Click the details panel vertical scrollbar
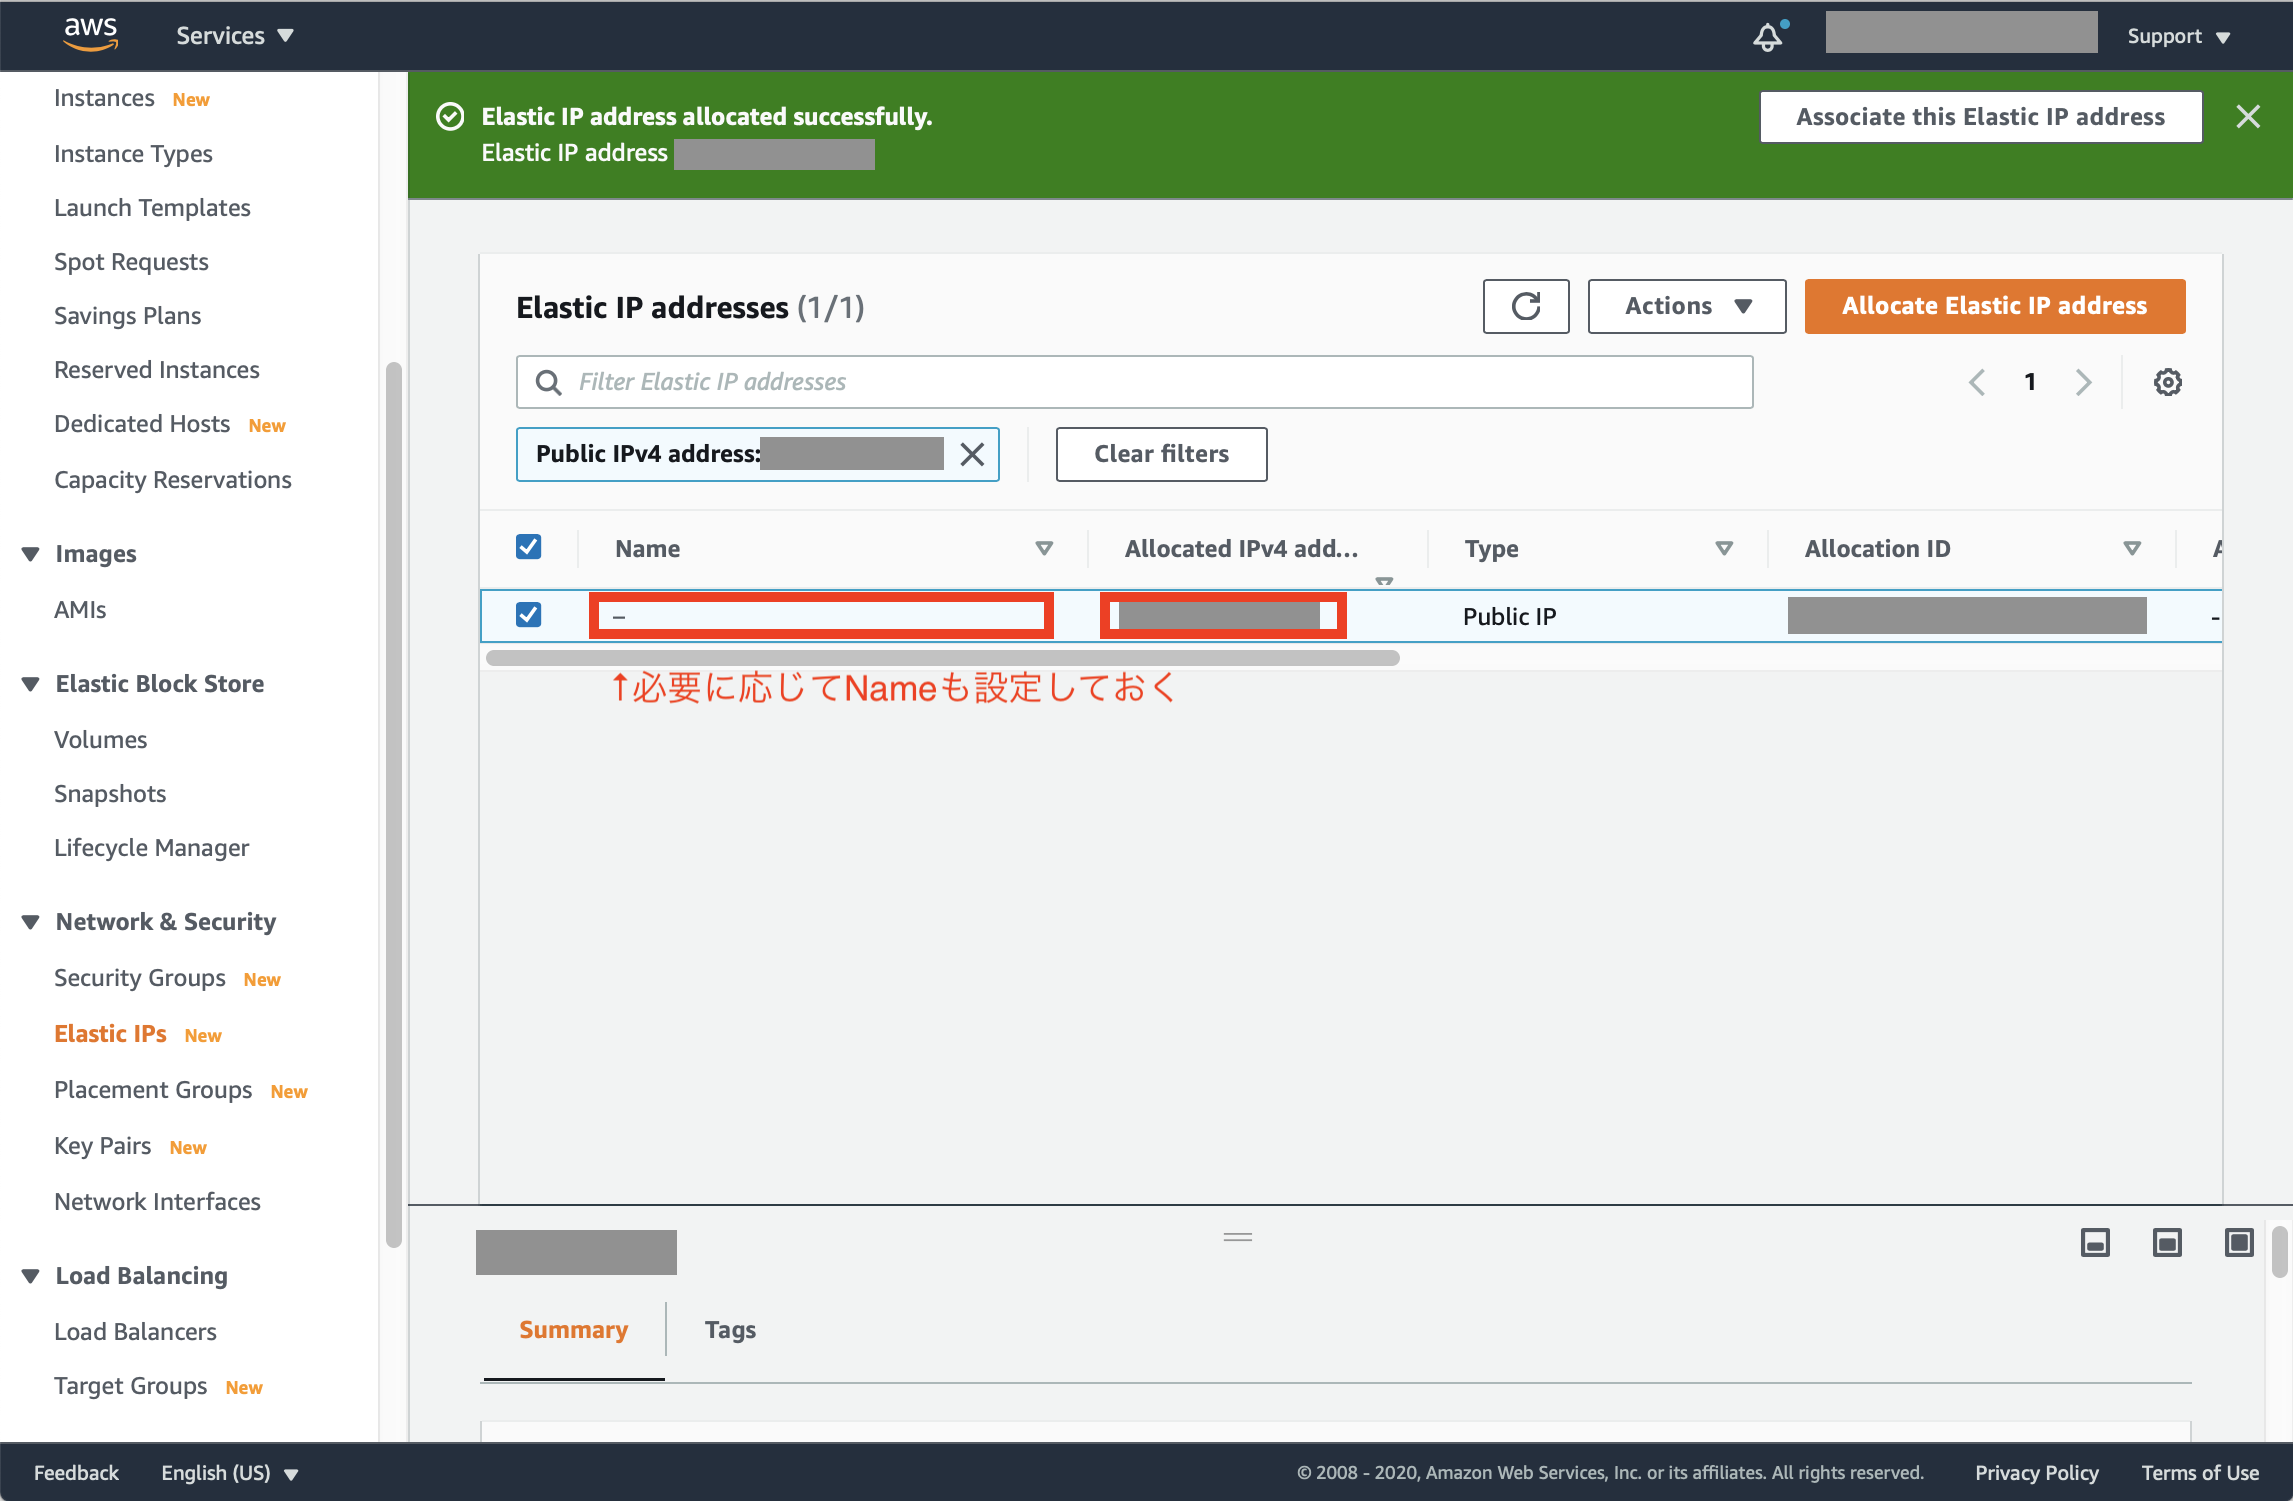 (2280, 1253)
